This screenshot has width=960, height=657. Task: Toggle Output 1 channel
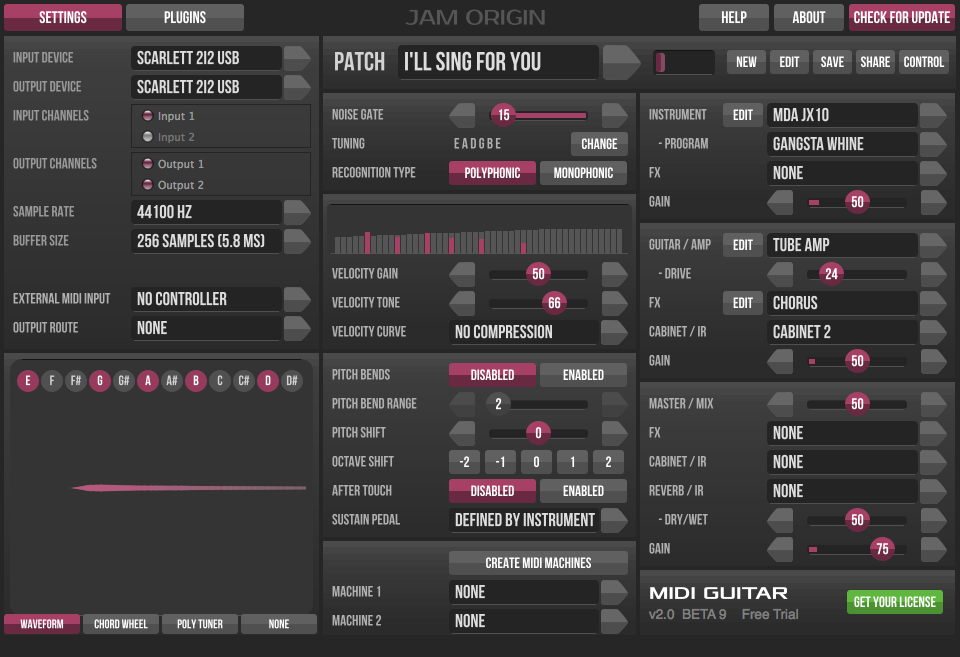pos(148,163)
